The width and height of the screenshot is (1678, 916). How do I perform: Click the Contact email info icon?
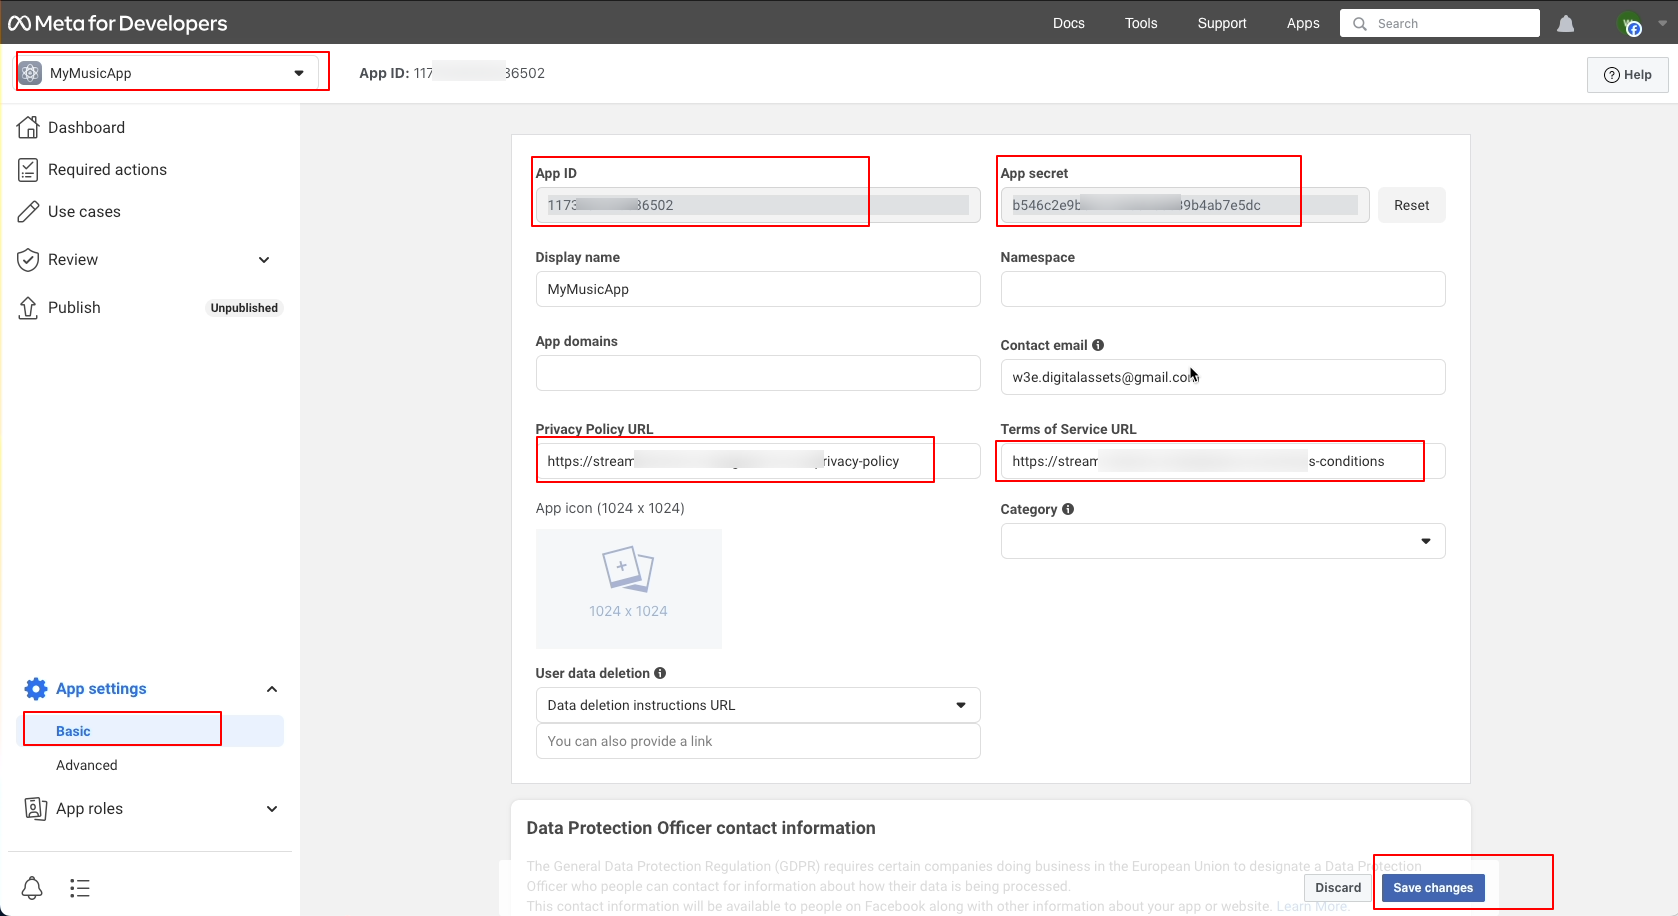coord(1098,345)
